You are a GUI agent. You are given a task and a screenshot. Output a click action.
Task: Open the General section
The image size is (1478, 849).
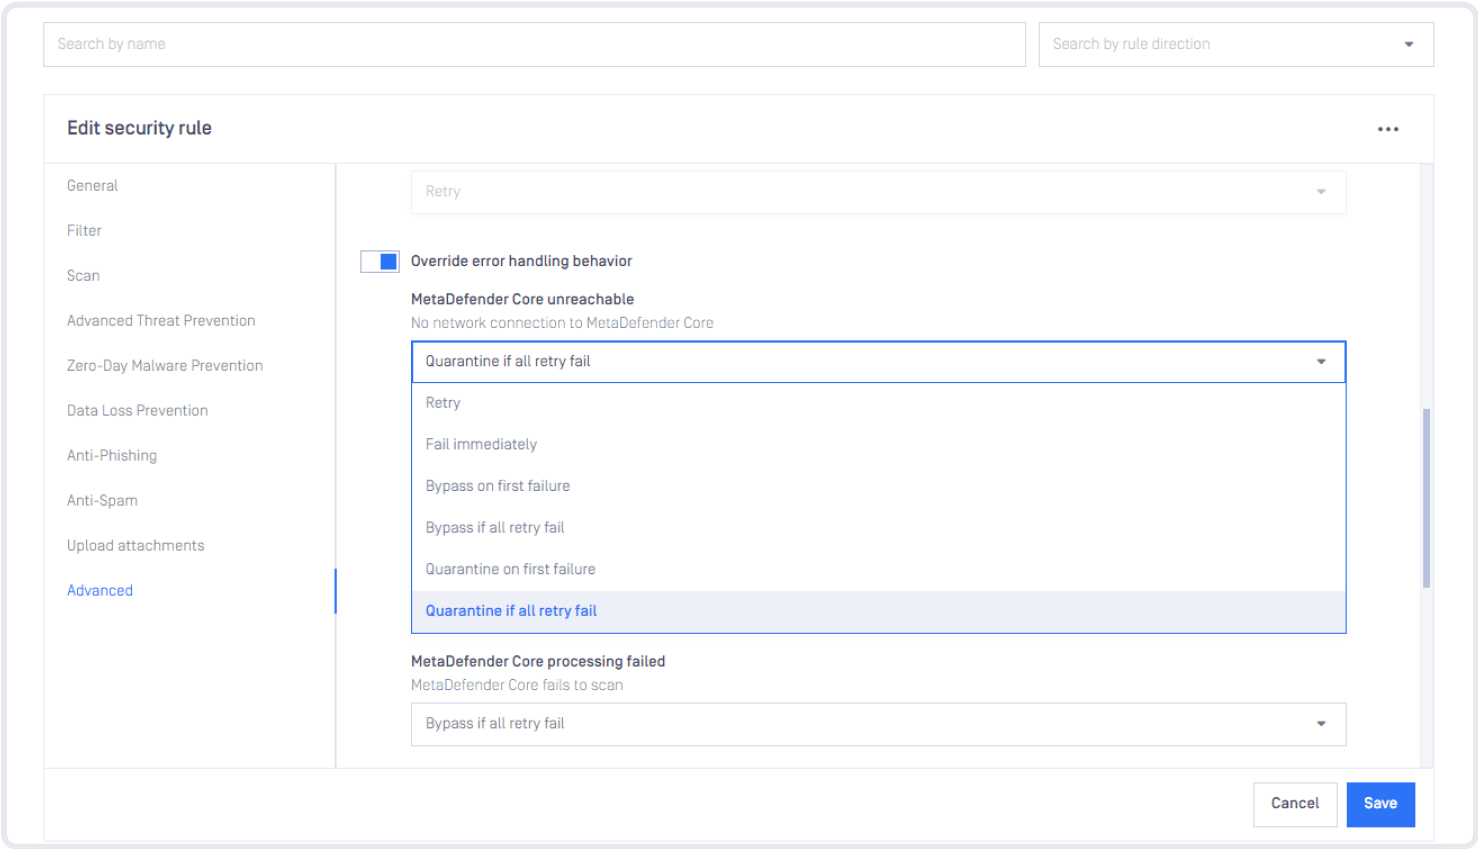[x=92, y=186]
